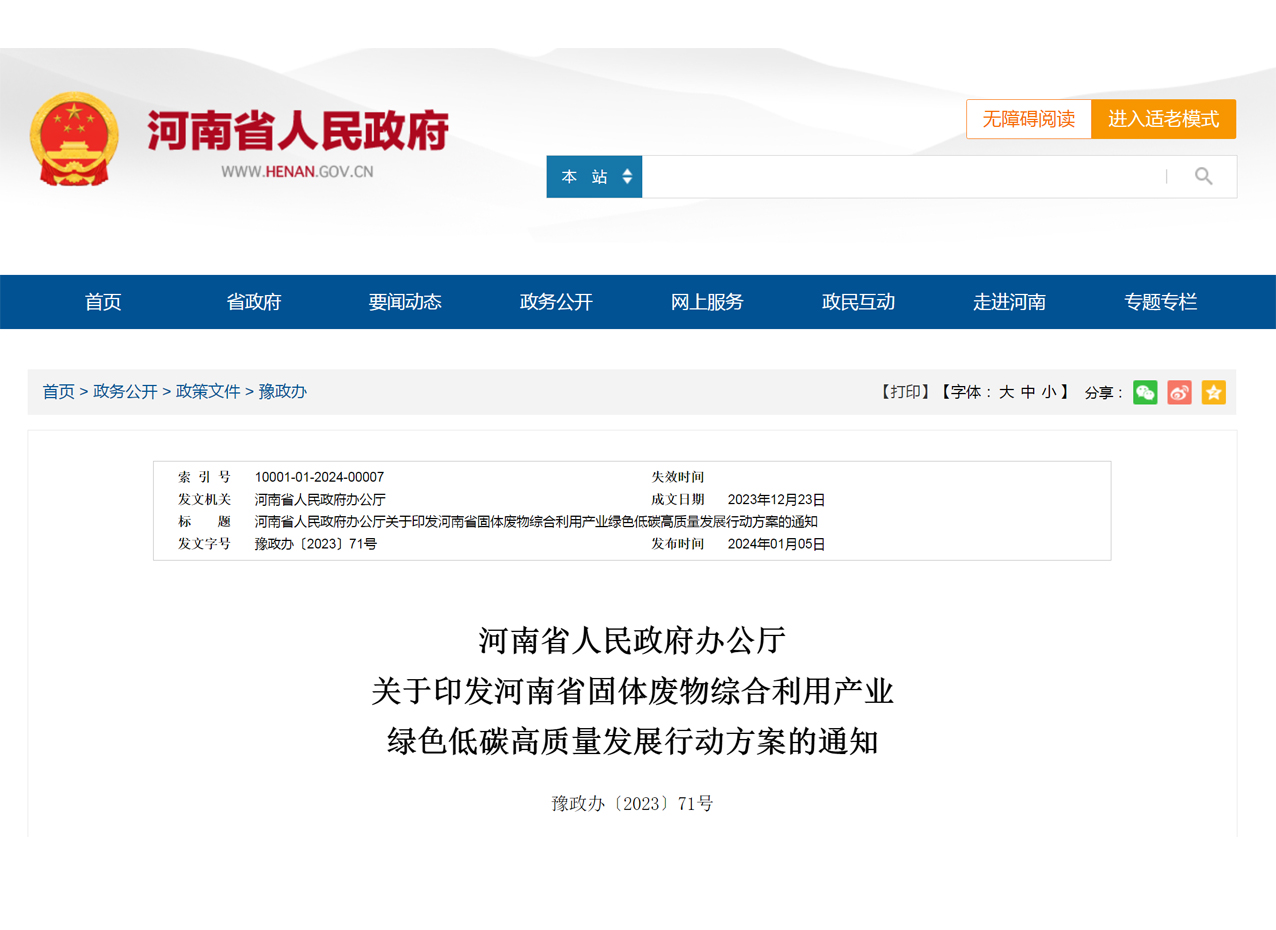1276x930 pixels.
Task: Click the 成文日期 value 2023年12月23日
Action: [776, 499]
